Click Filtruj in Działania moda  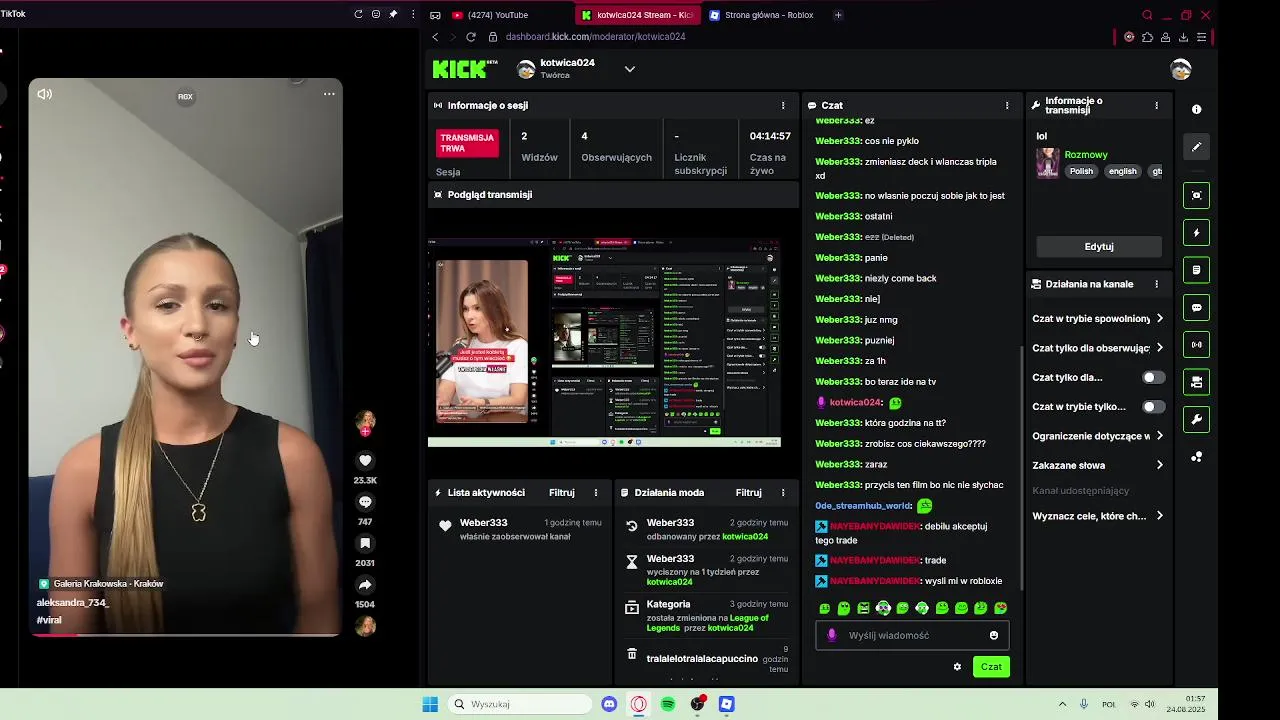(749, 492)
